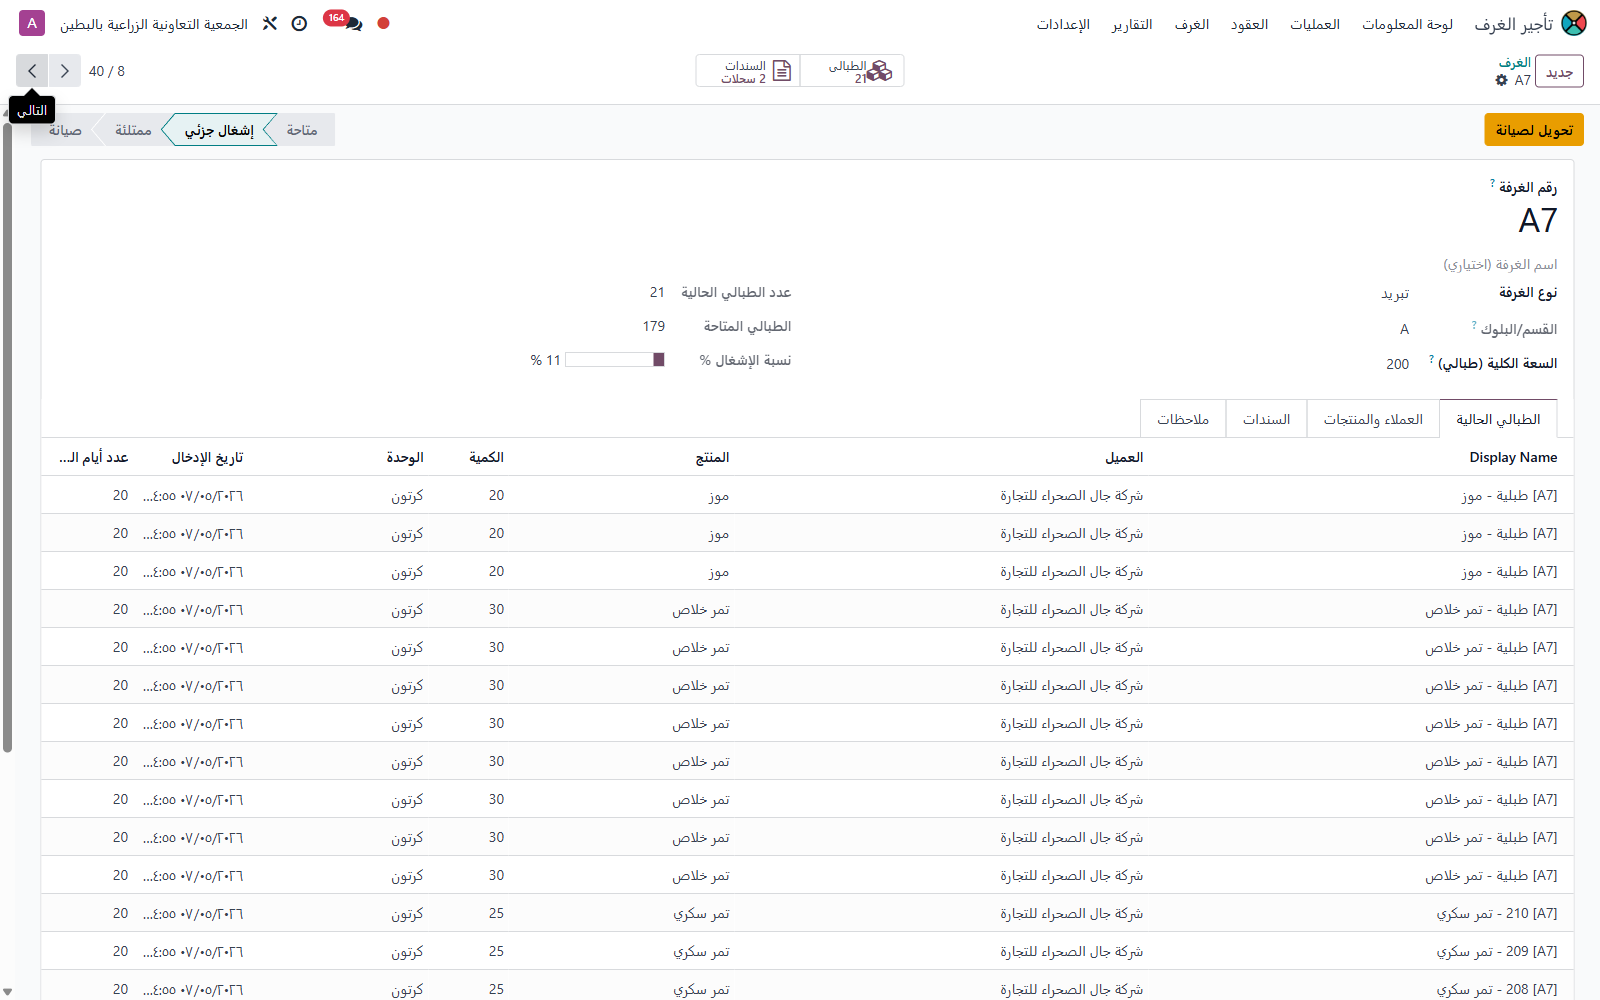The width and height of the screenshot is (1600, 1000).
Task: Click the جديد button
Action: pos(1559,71)
